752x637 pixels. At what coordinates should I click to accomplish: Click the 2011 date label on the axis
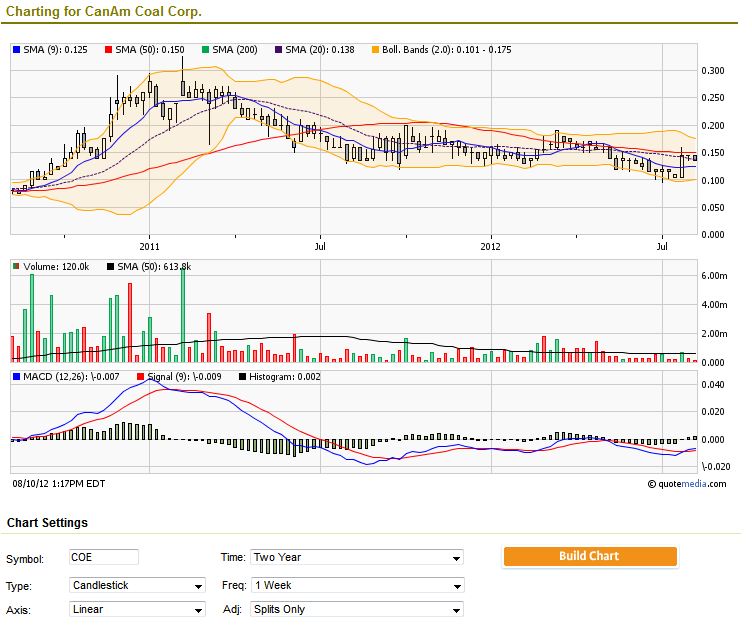149,247
